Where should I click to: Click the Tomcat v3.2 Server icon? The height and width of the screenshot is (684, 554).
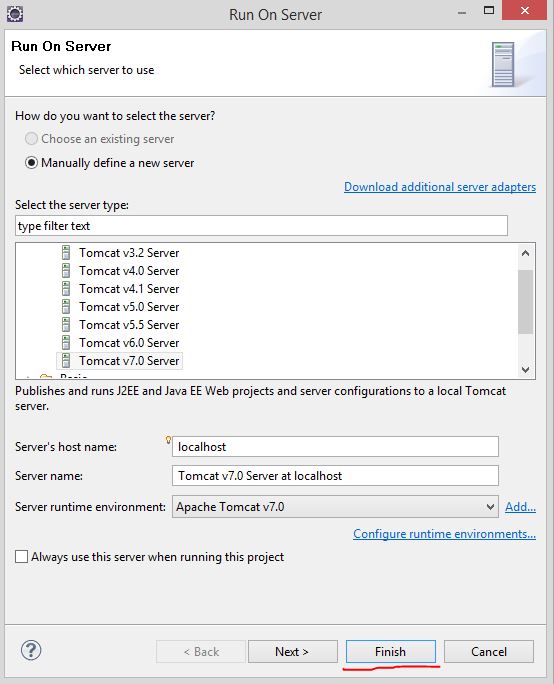(x=66, y=253)
